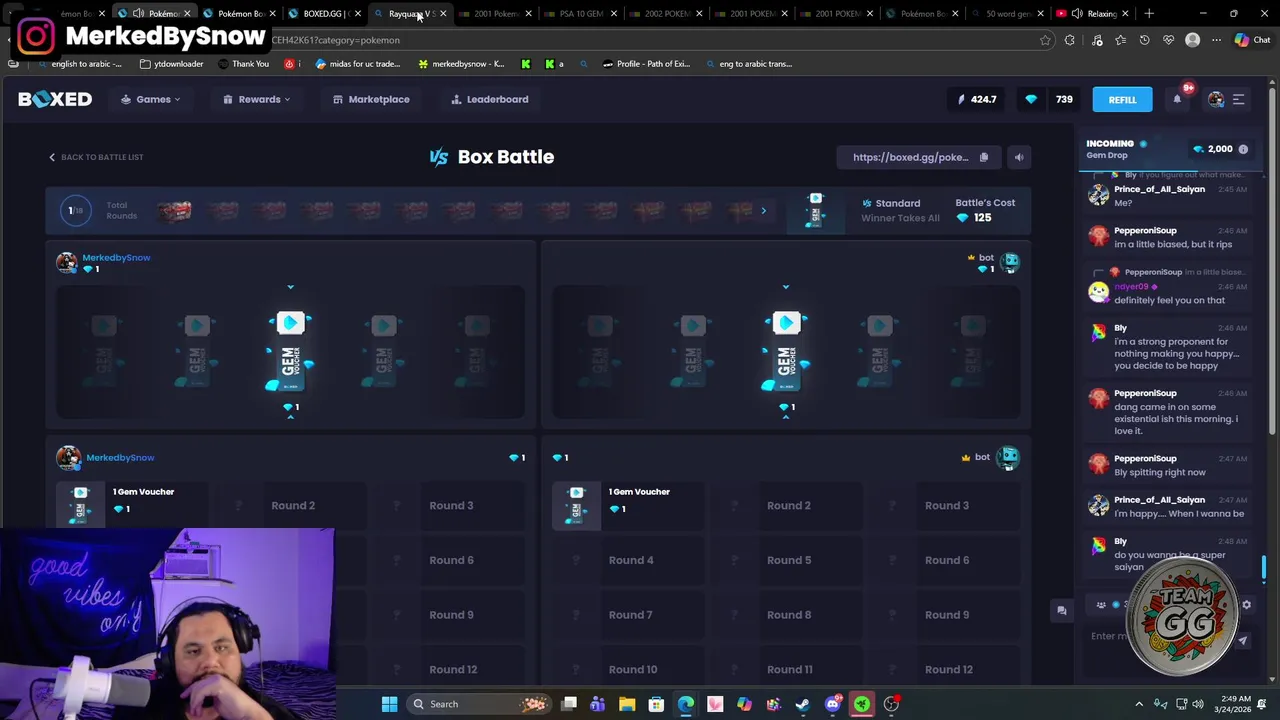Switch to the 50 word gen tab
Screen dimensions: 1280x720
click(1008, 13)
